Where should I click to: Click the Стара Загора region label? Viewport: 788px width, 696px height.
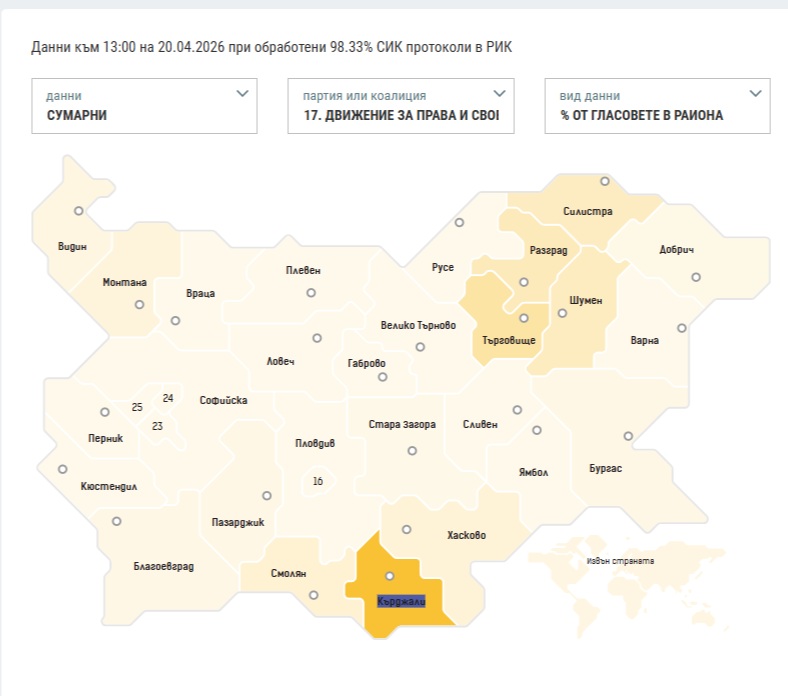click(x=401, y=424)
